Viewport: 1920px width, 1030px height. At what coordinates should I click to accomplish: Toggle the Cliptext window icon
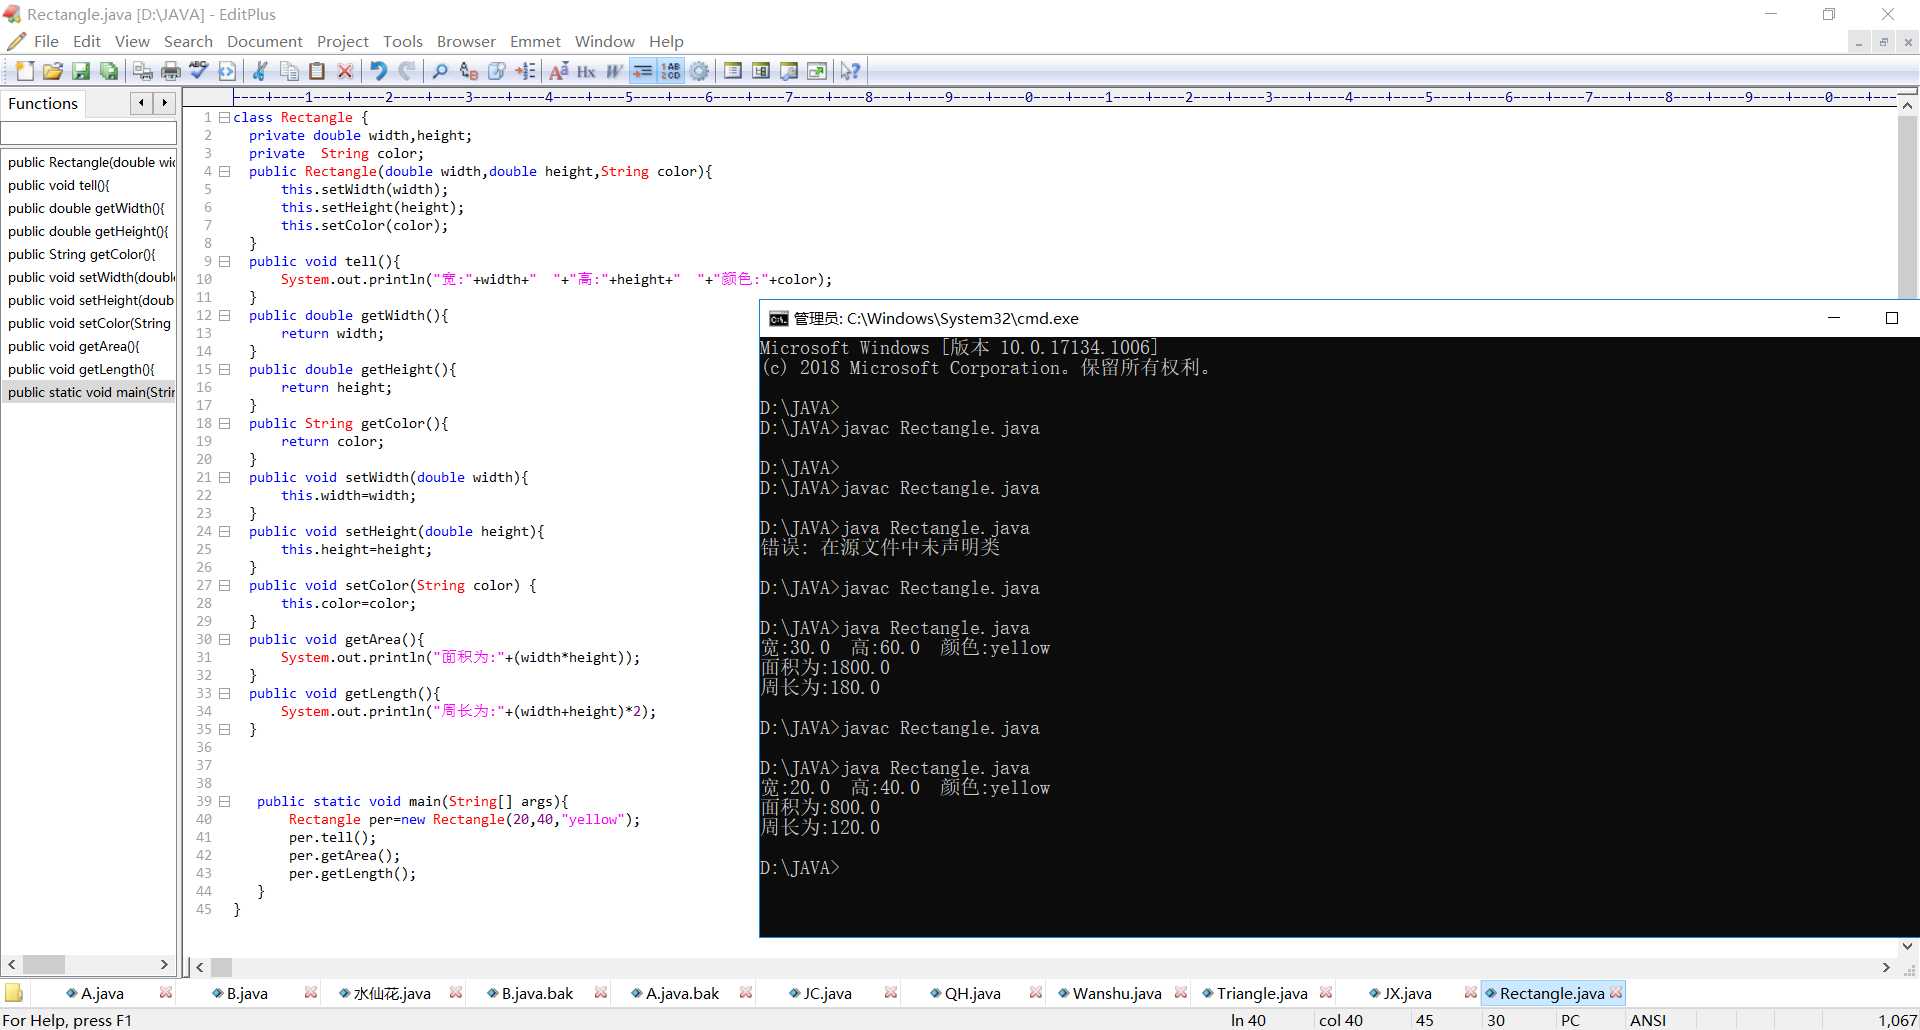761,71
